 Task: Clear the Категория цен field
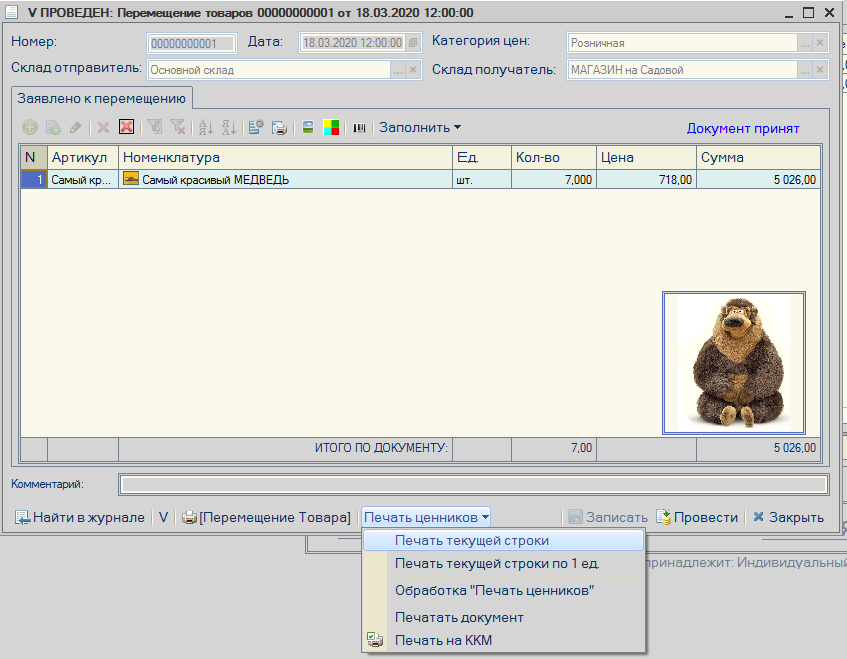coord(820,43)
